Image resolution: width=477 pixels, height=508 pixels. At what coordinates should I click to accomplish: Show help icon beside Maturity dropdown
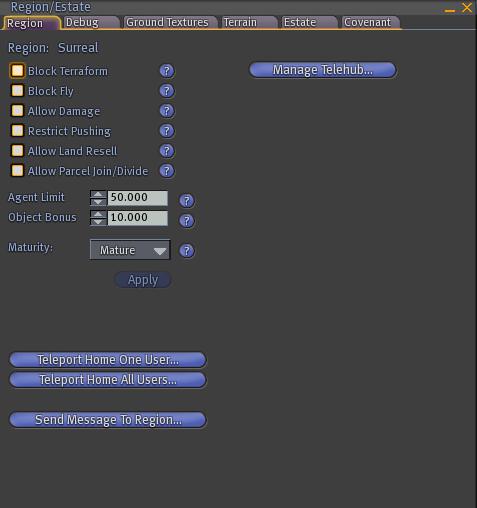click(x=187, y=251)
